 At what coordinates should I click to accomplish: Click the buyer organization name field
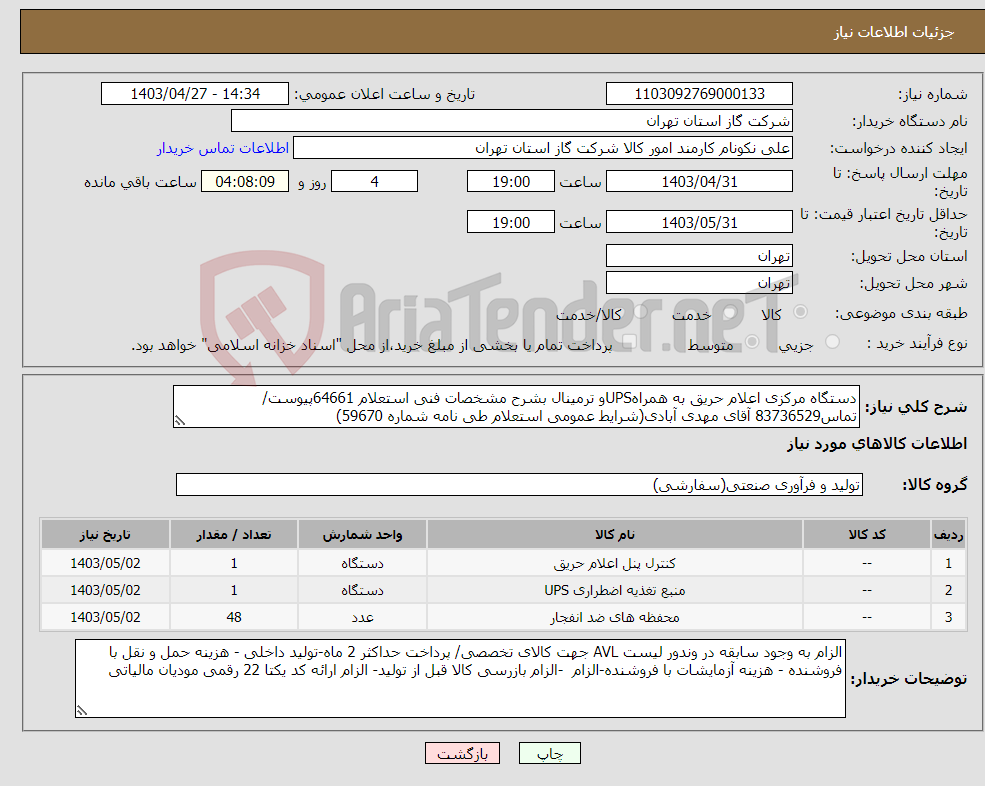(512, 121)
